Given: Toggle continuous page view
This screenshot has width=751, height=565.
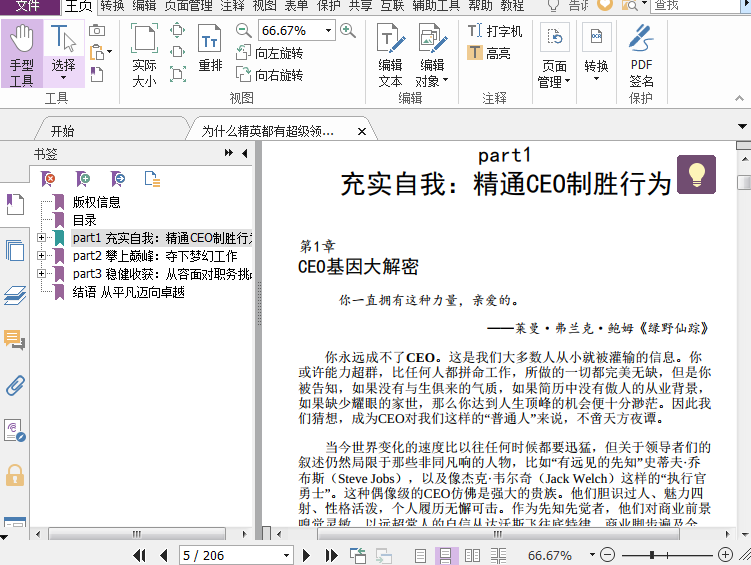Looking at the screenshot, I should tap(445, 555).
